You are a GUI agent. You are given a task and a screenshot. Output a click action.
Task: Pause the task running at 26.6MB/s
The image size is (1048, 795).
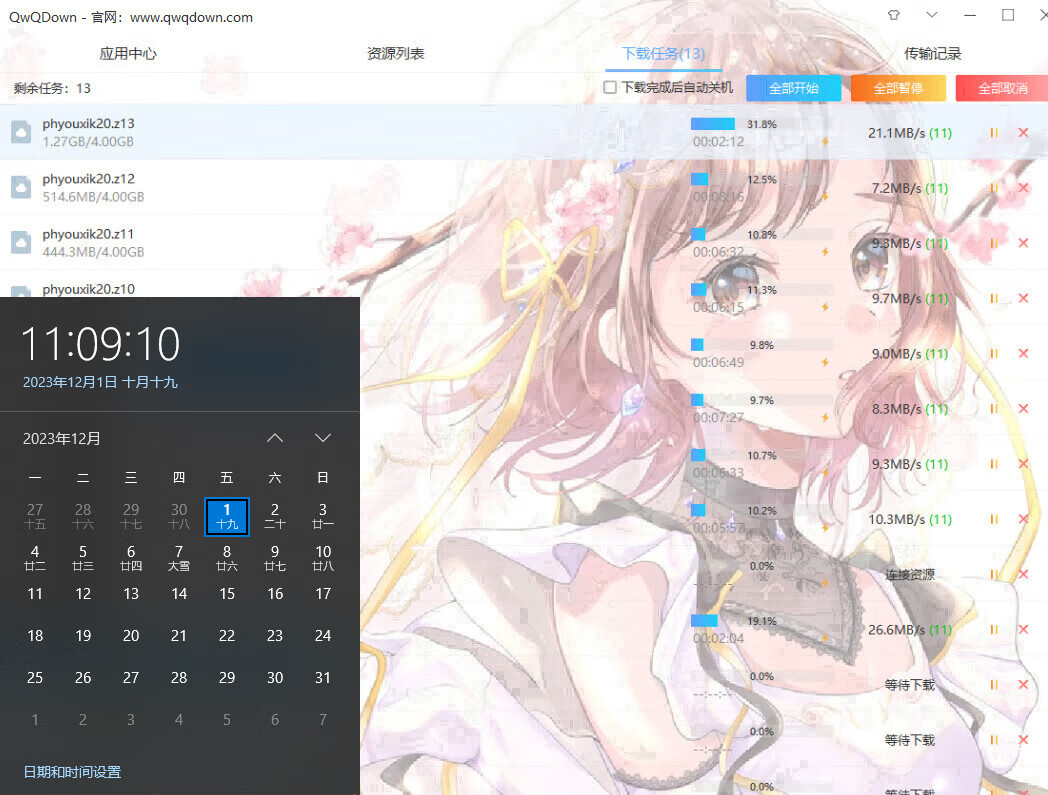994,629
